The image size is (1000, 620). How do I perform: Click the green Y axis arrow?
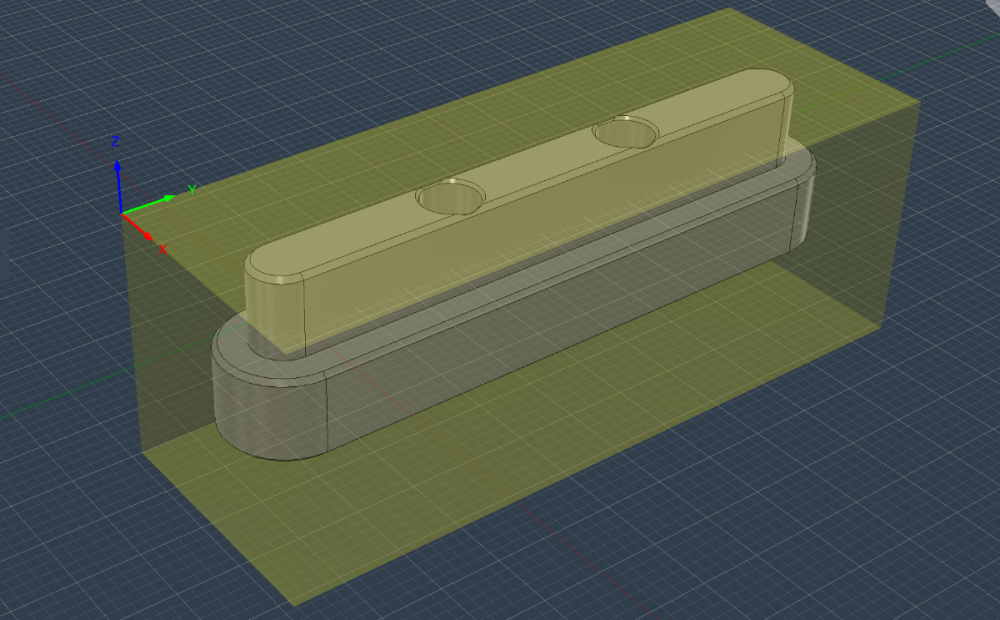pyautogui.click(x=148, y=204)
